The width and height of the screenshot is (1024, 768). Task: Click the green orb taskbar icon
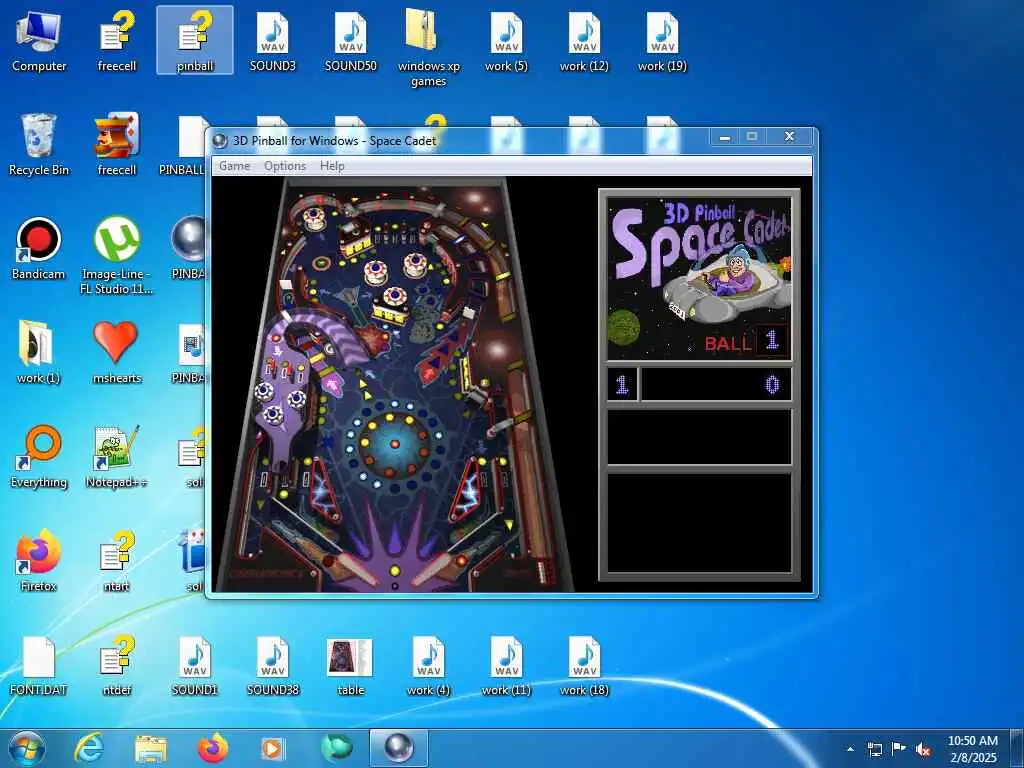[x=336, y=748]
